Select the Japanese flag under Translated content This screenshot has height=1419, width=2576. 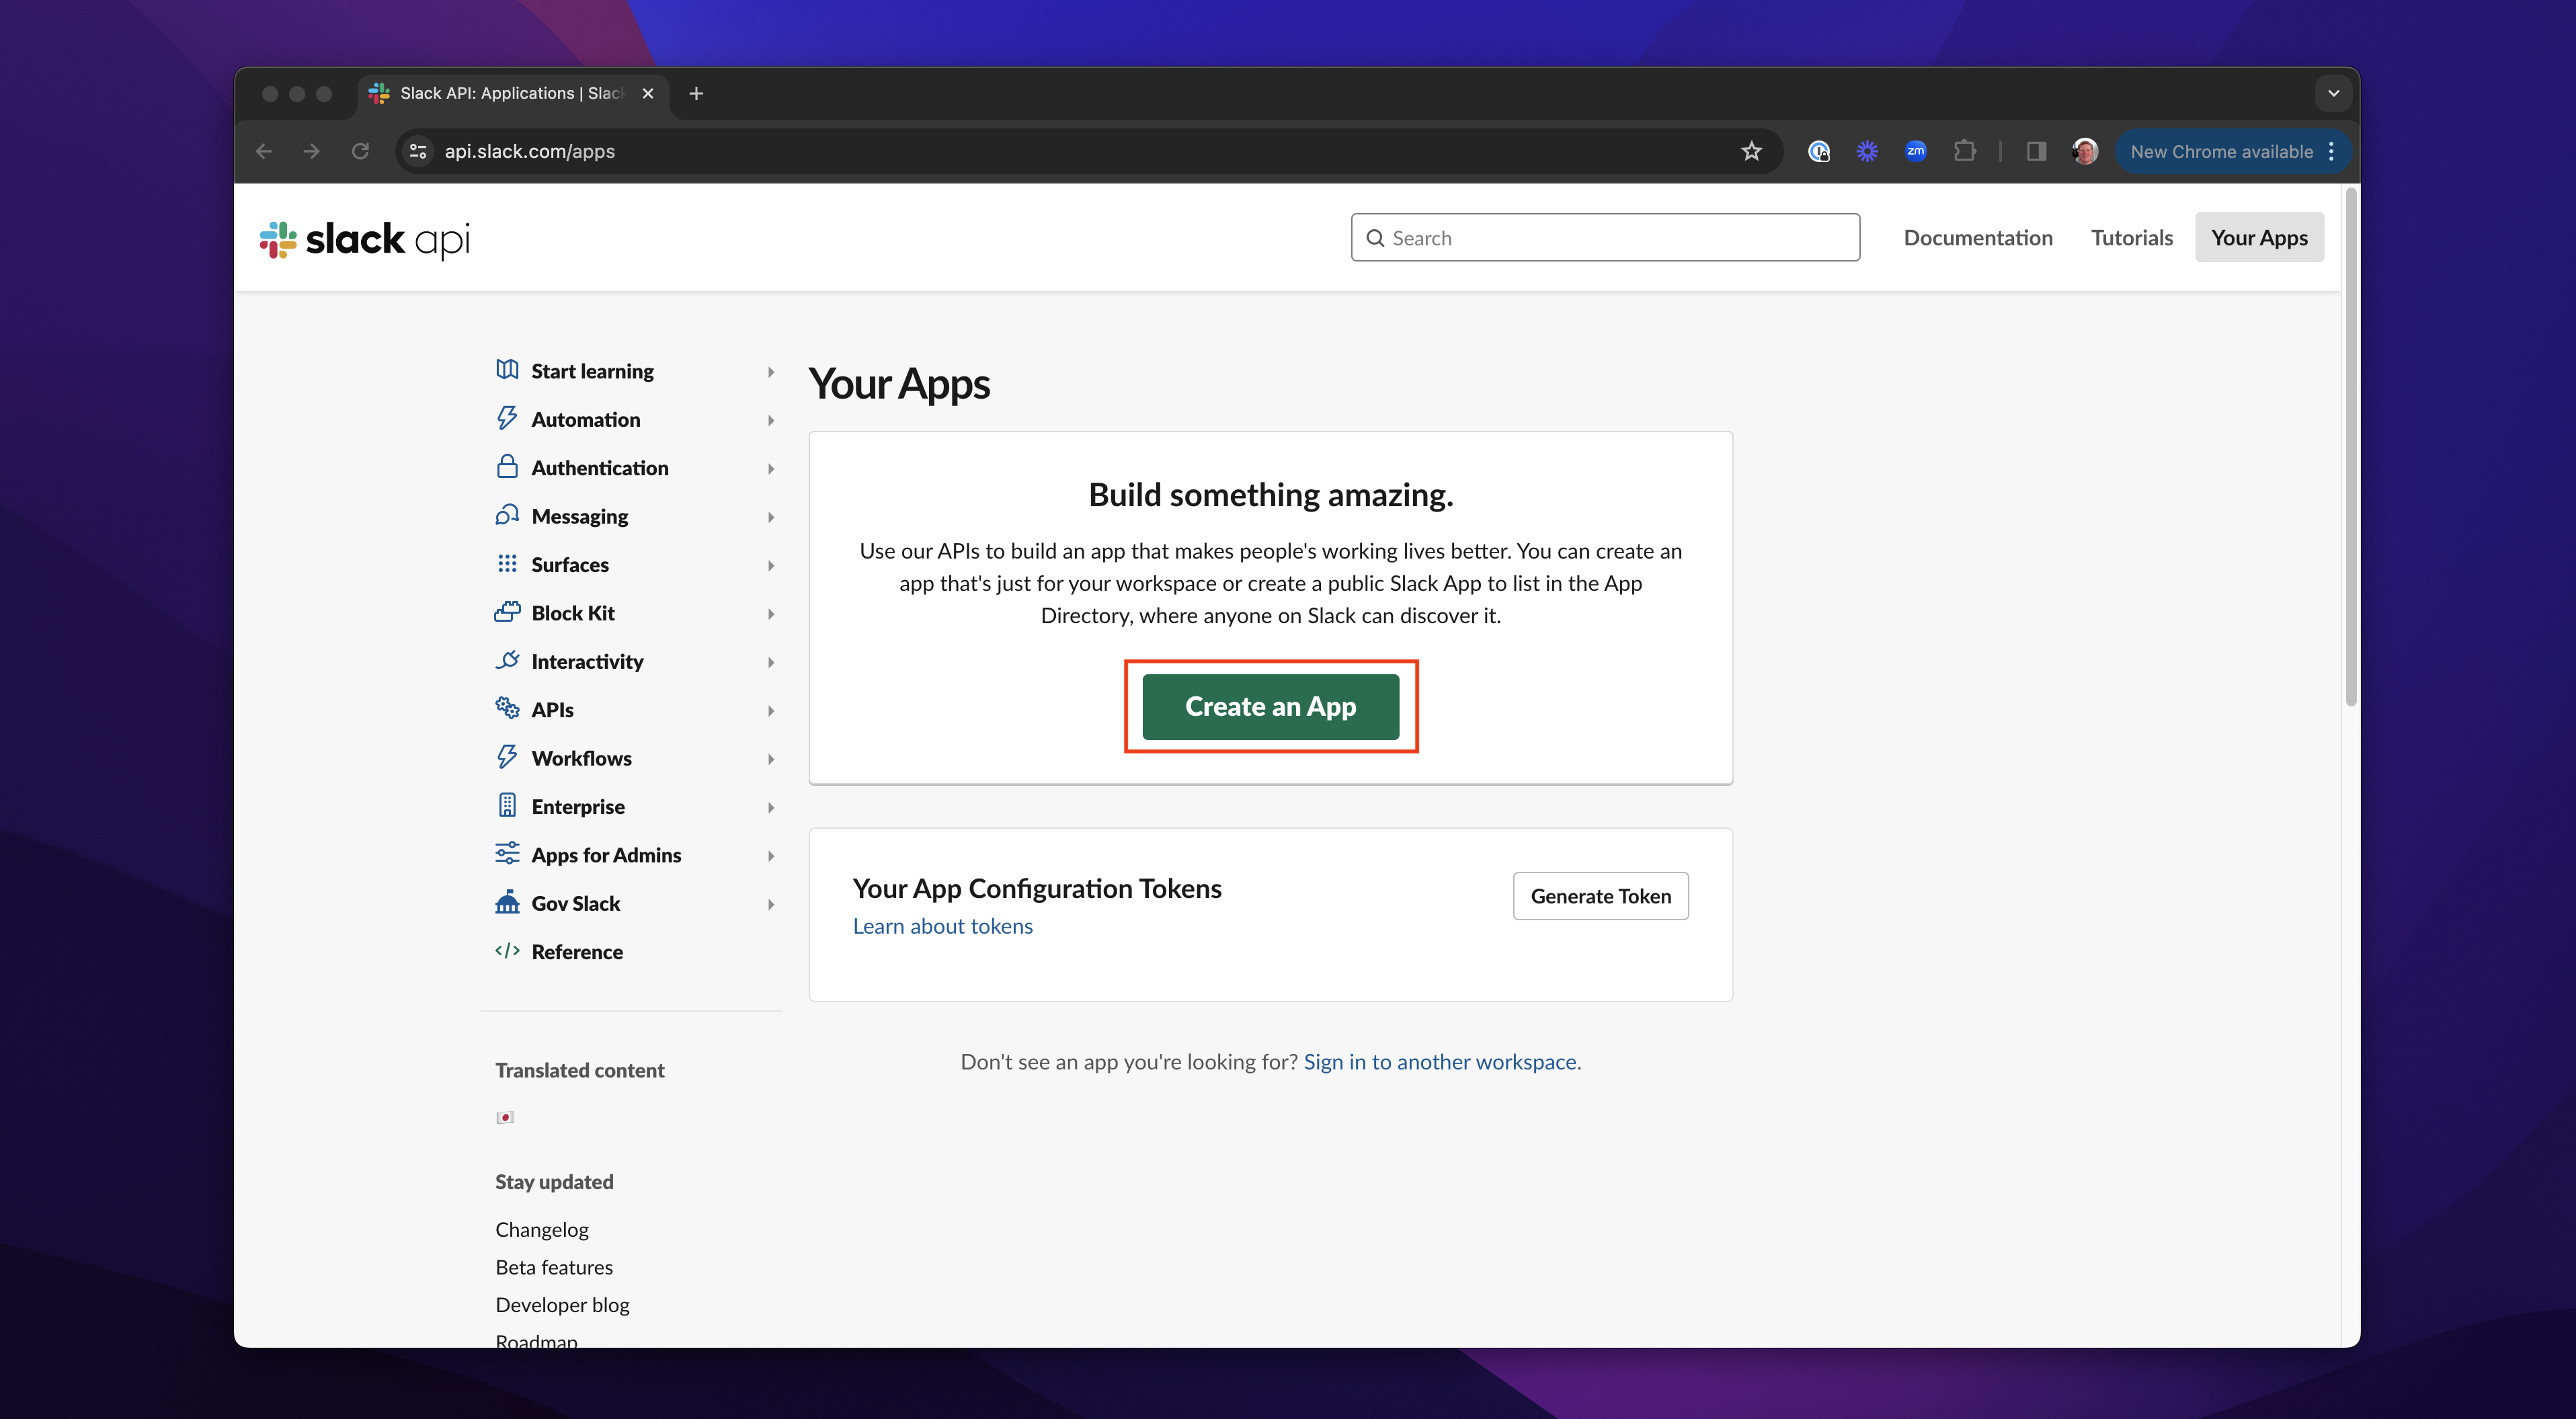click(x=506, y=1117)
